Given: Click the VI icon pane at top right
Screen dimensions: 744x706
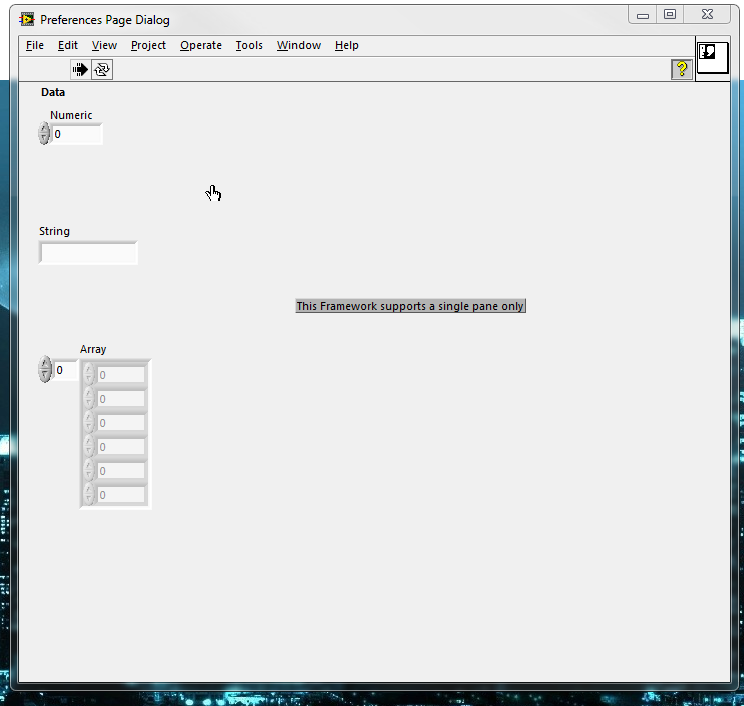Looking at the screenshot, I should pyautogui.click(x=712, y=57).
